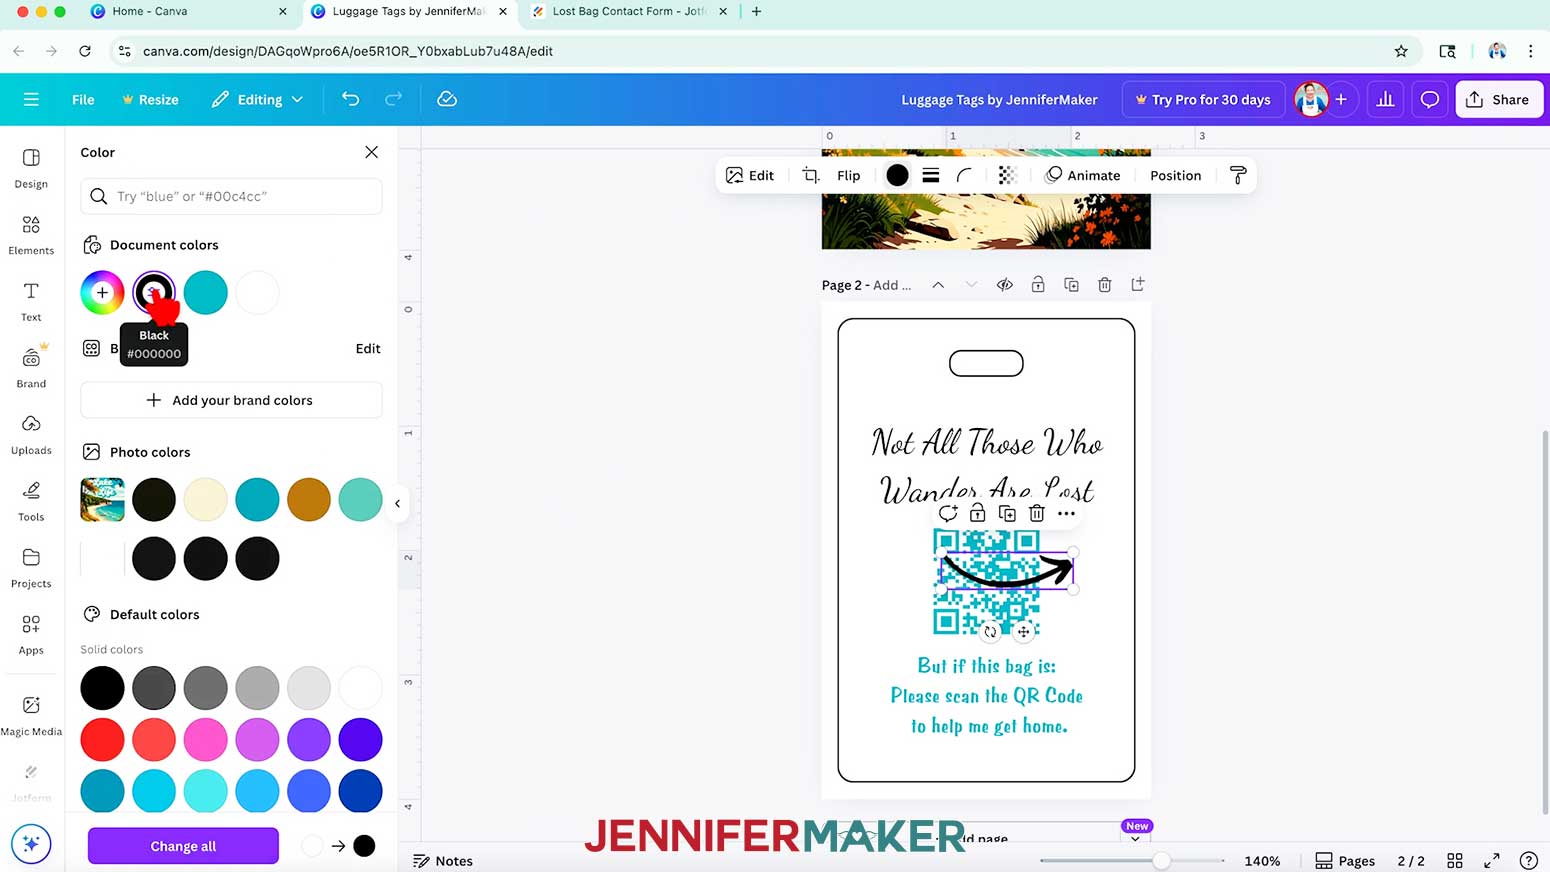The image size is (1550, 872).
Task: Click the cloud save status icon
Action: (447, 99)
